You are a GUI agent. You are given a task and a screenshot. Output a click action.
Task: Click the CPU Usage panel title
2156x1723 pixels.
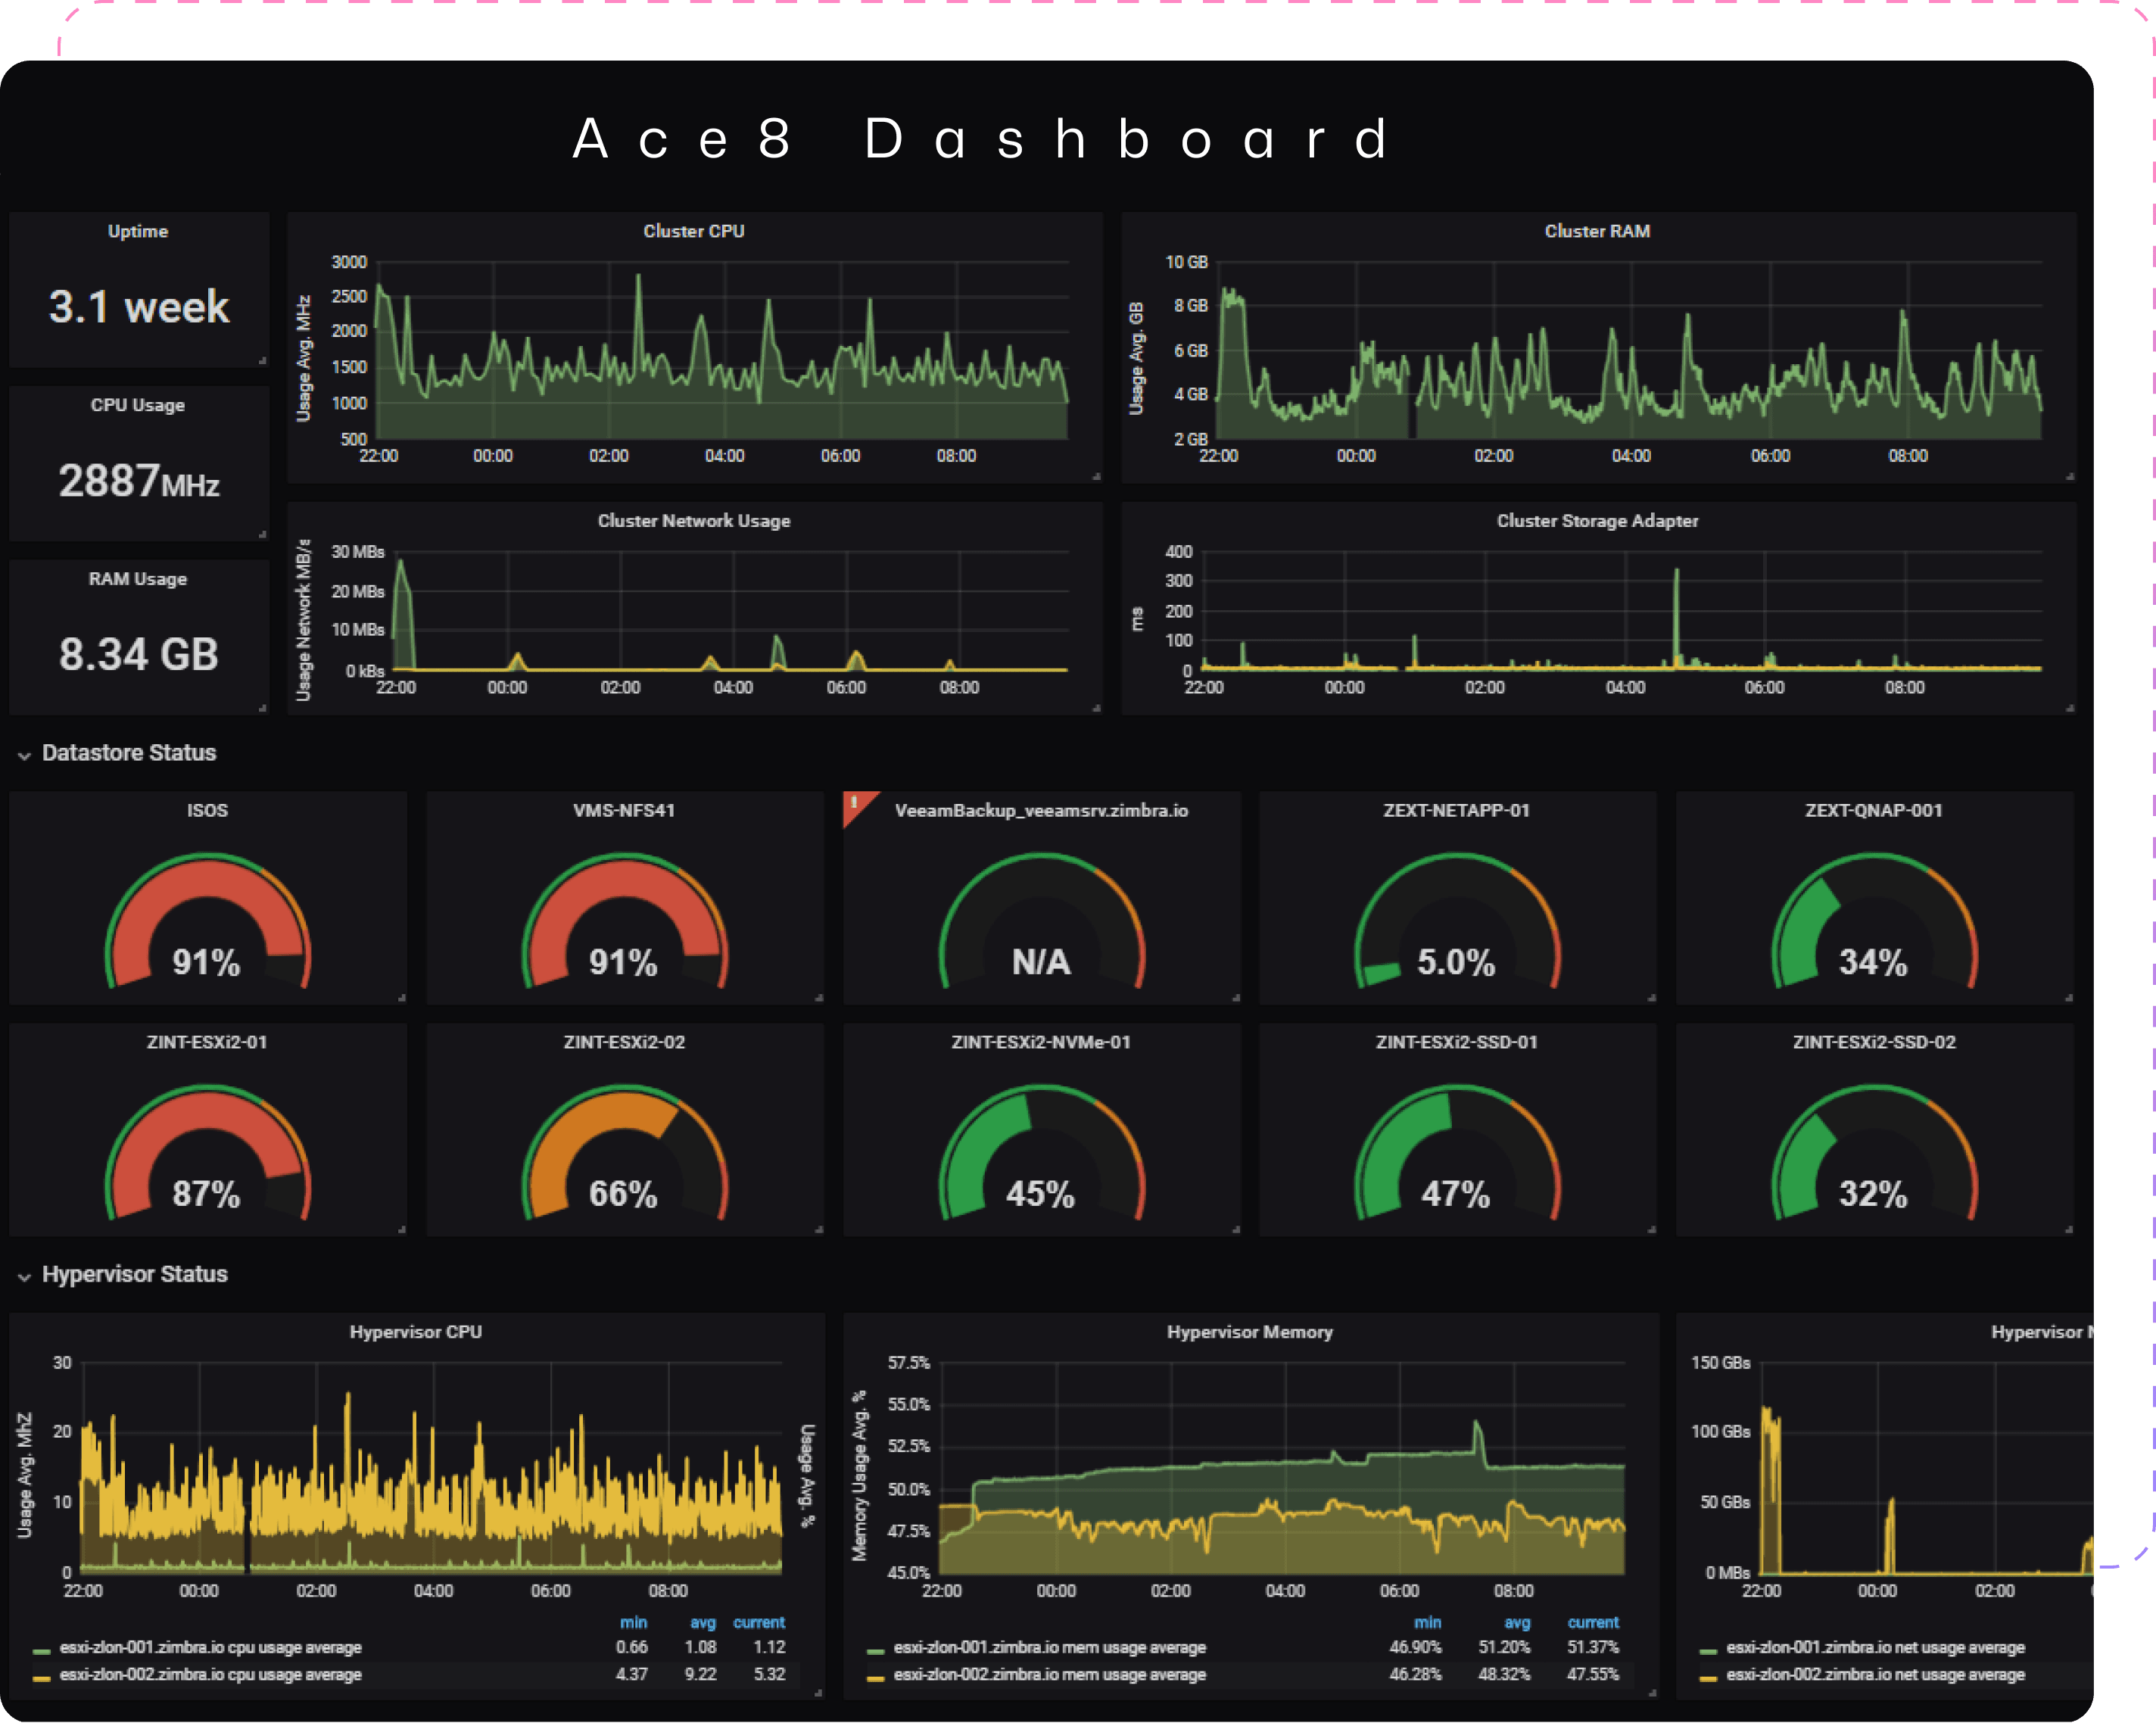coord(138,405)
